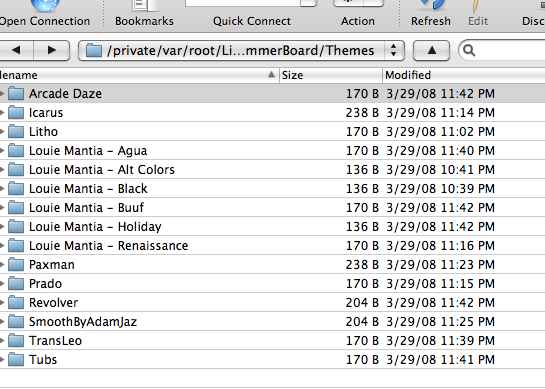Open the Bookmarks toolbar item
Image resolution: width=545 pixels, height=389 pixels.
point(144,14)
